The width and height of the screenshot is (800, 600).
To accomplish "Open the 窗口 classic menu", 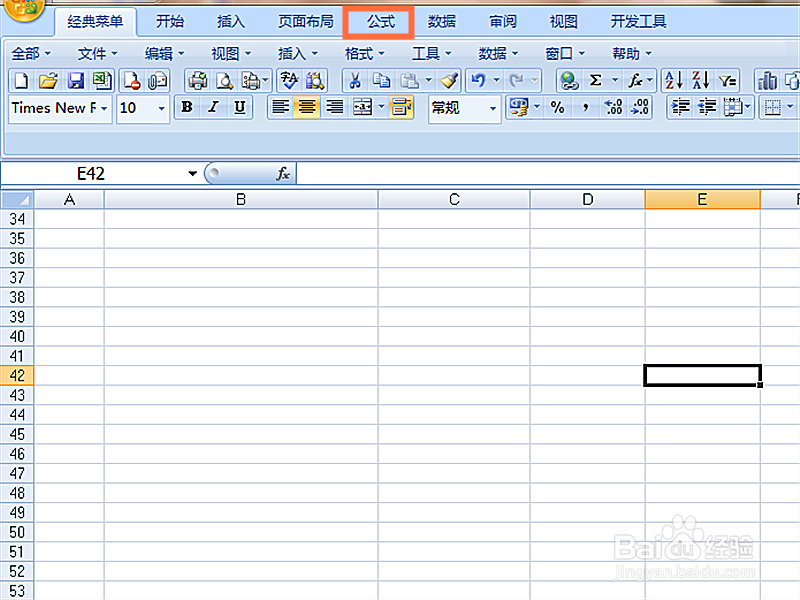I will (565, 54).
